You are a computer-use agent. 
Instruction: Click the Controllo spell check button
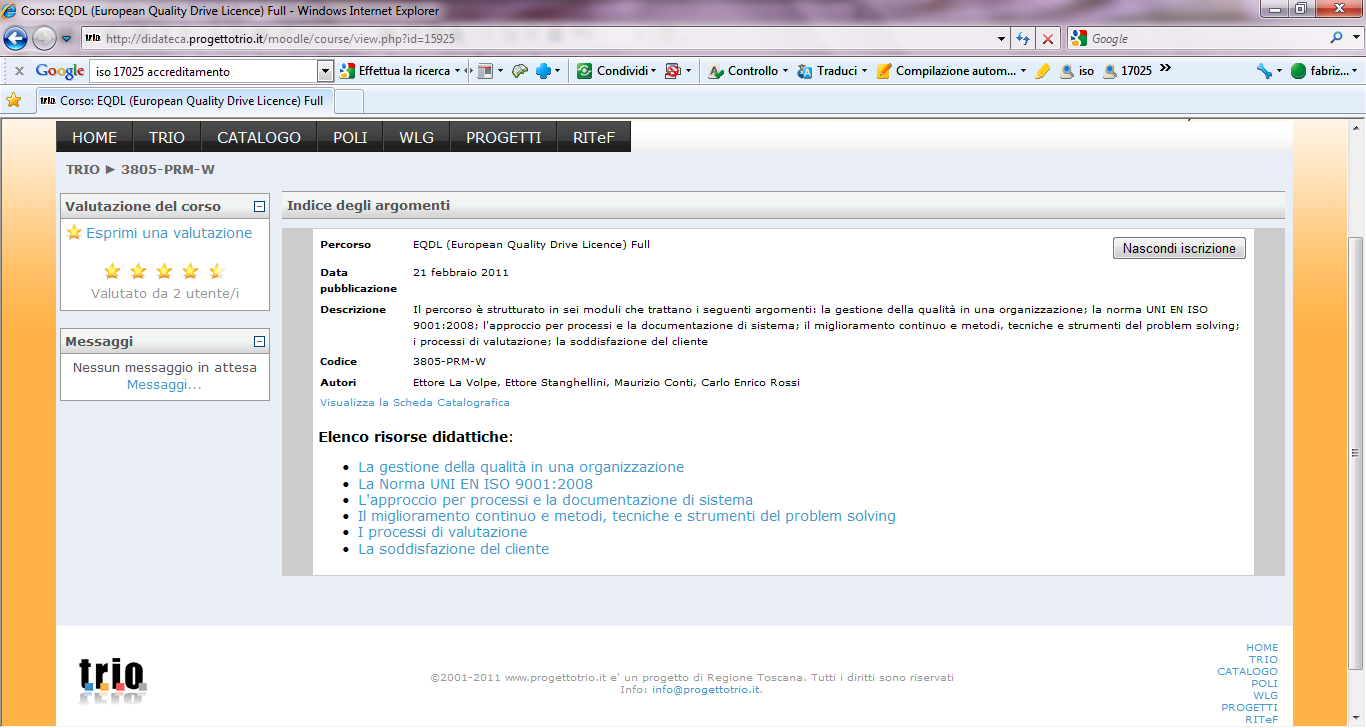click(x=742, y=71)
